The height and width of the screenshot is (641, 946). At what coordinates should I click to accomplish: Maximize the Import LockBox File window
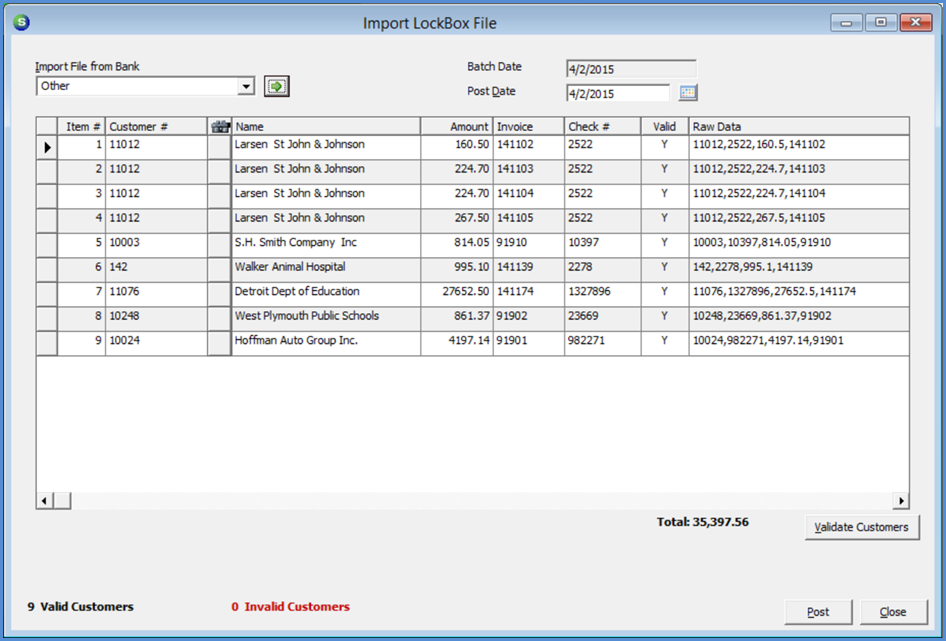coord(881,22)
